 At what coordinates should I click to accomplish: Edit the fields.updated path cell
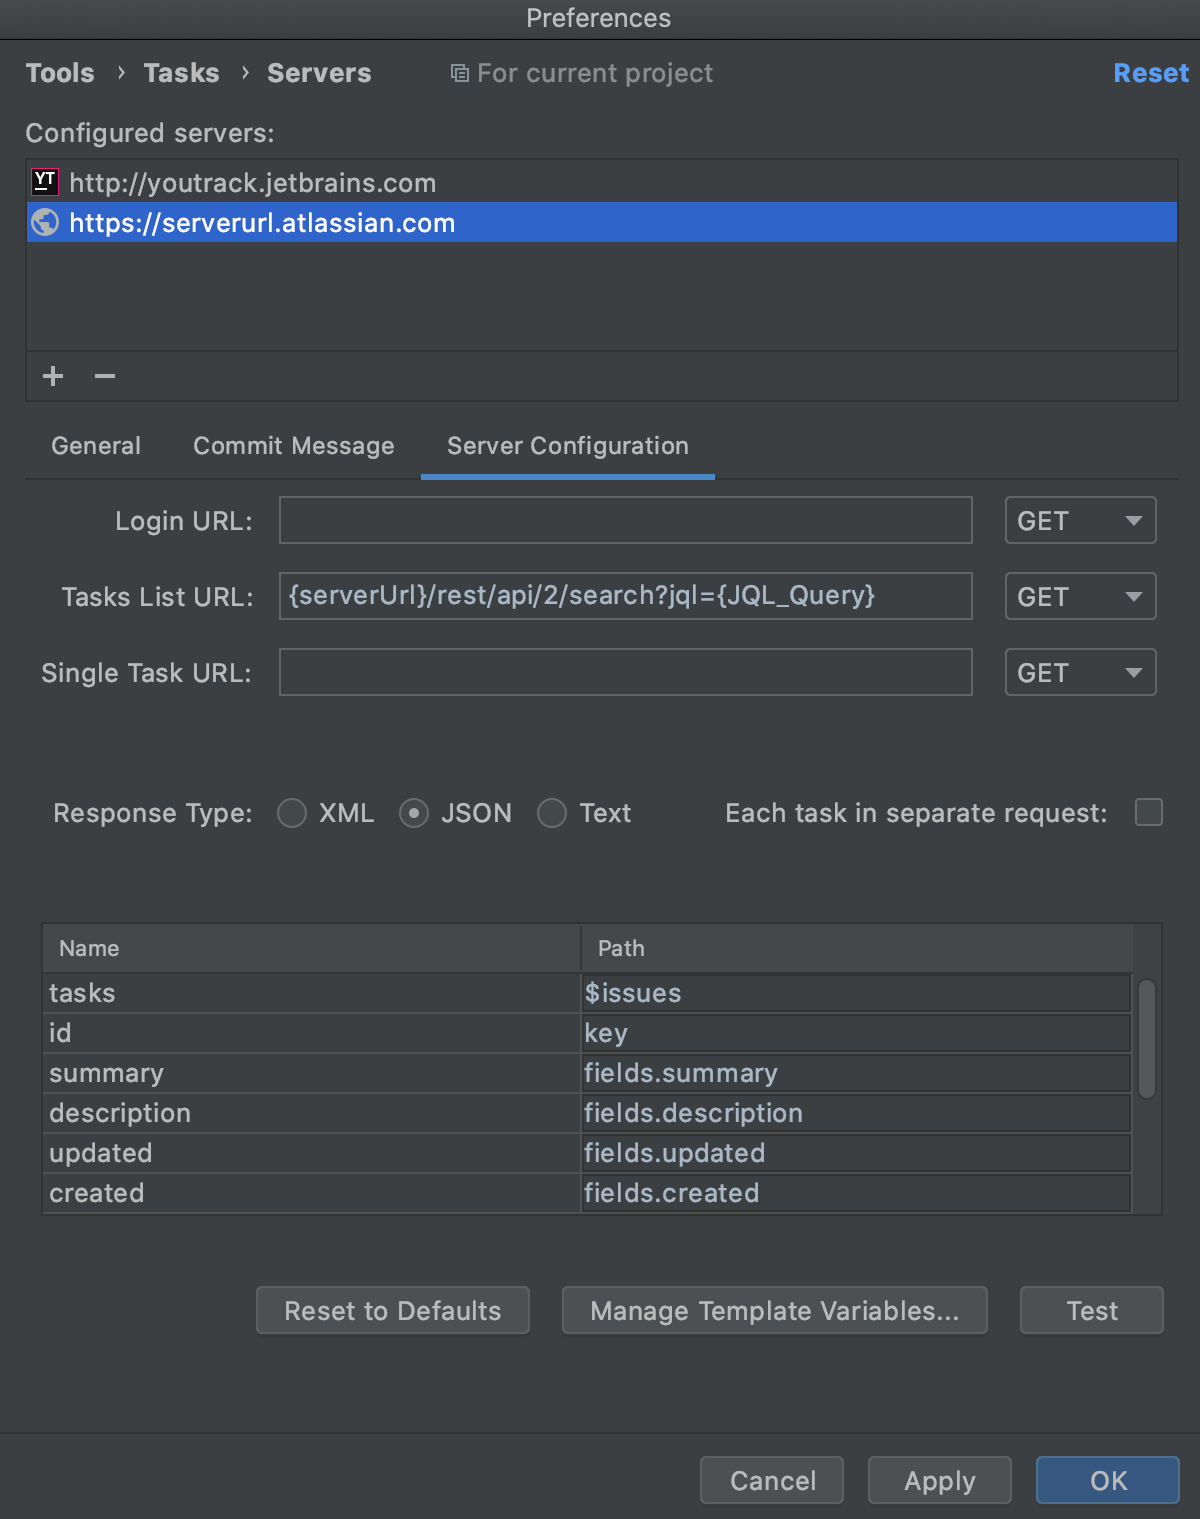pos(857,1153)
